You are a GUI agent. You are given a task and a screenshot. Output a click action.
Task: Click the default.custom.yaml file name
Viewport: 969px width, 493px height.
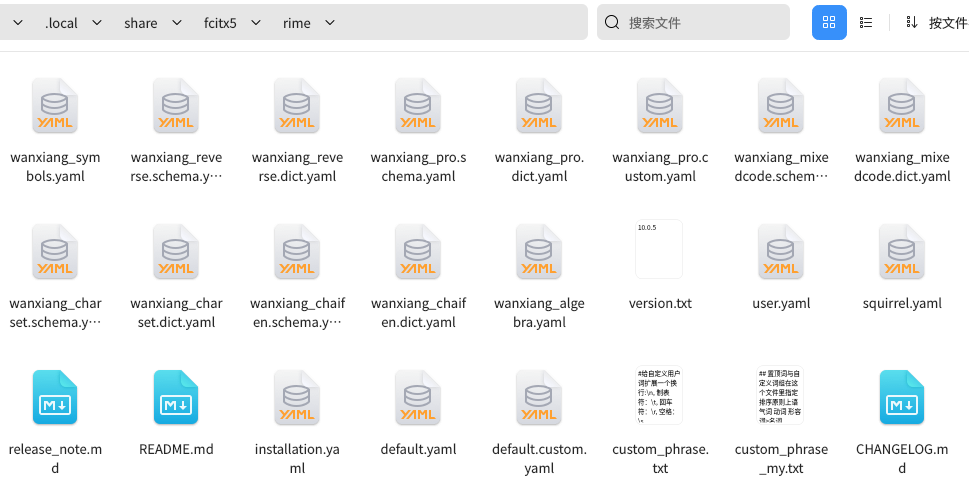coord(539,458)
